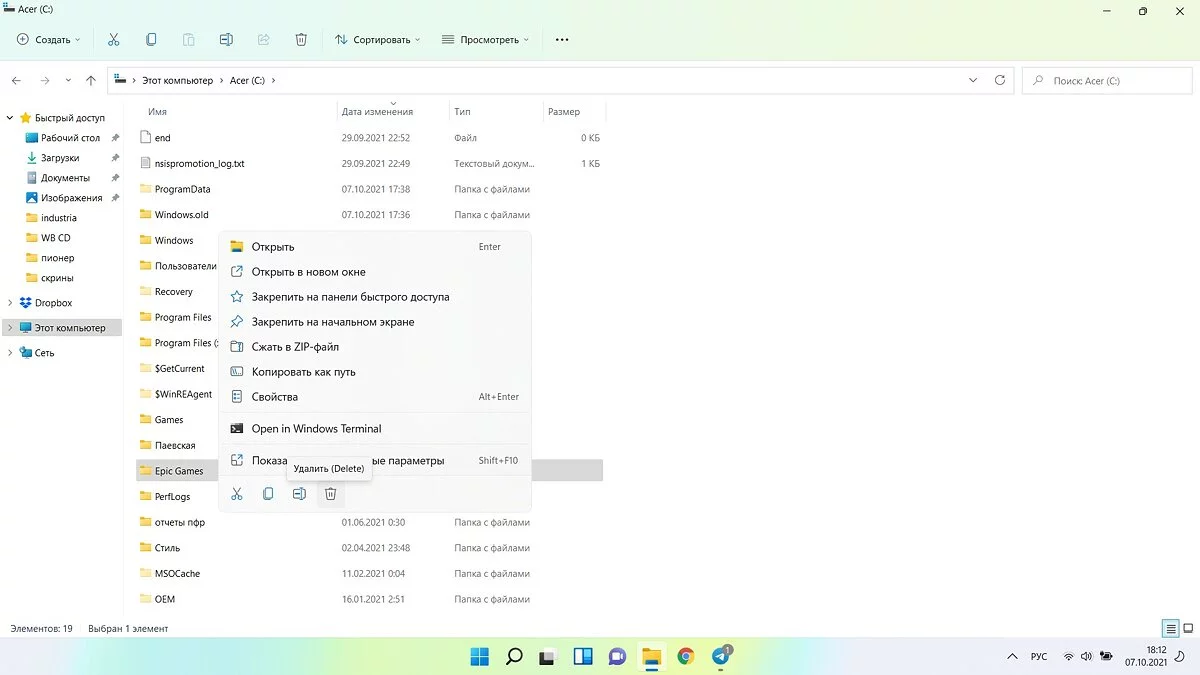The height and width of the screenshot is (675, 1200).
Task: Click the Rename icon in context menu
Action: click(x=299, y=494)
